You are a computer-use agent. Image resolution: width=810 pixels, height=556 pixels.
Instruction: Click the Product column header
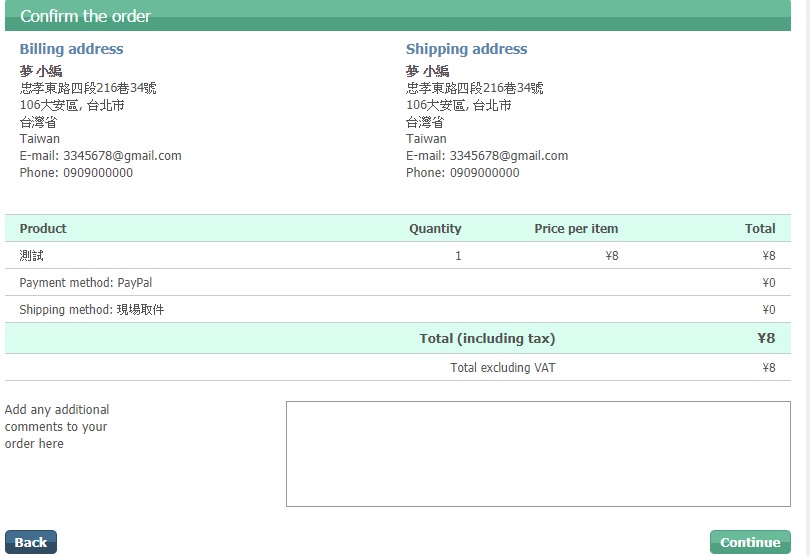43,229
